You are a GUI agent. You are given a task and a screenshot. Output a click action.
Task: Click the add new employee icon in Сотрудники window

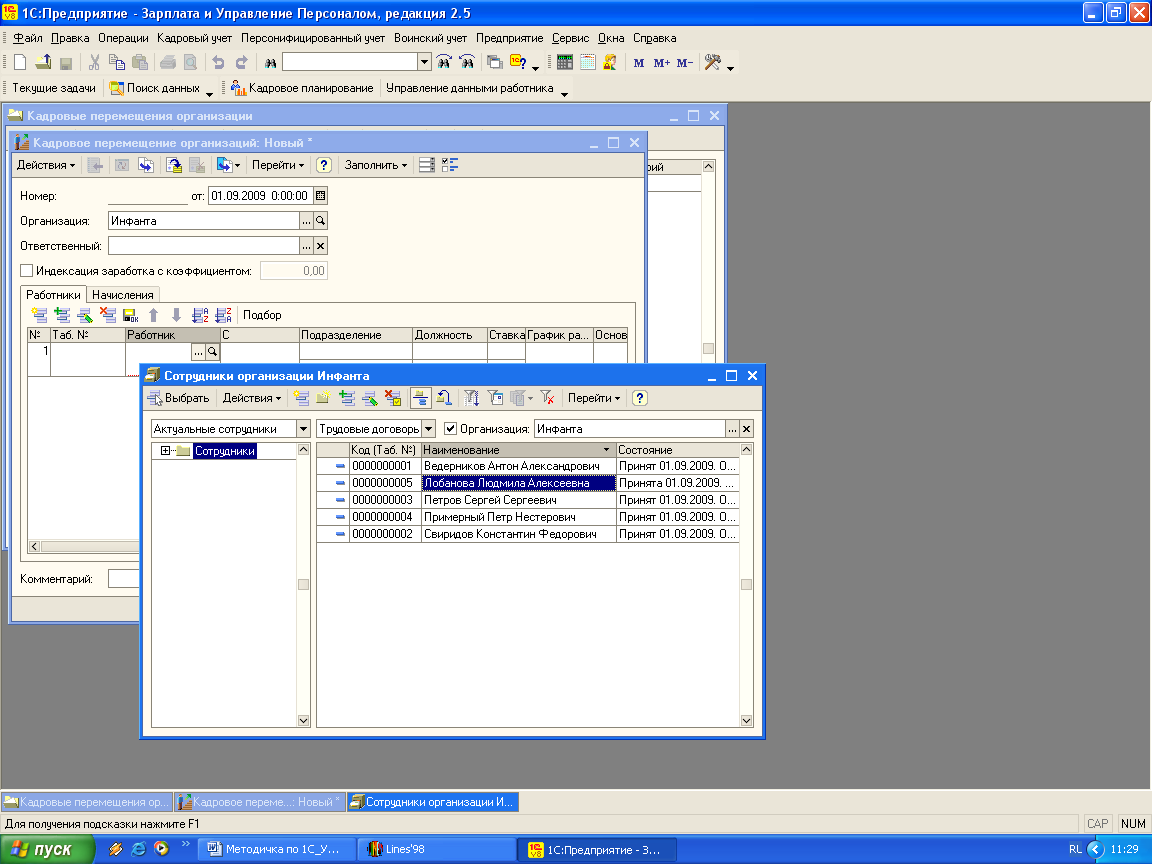coord(300,398)
